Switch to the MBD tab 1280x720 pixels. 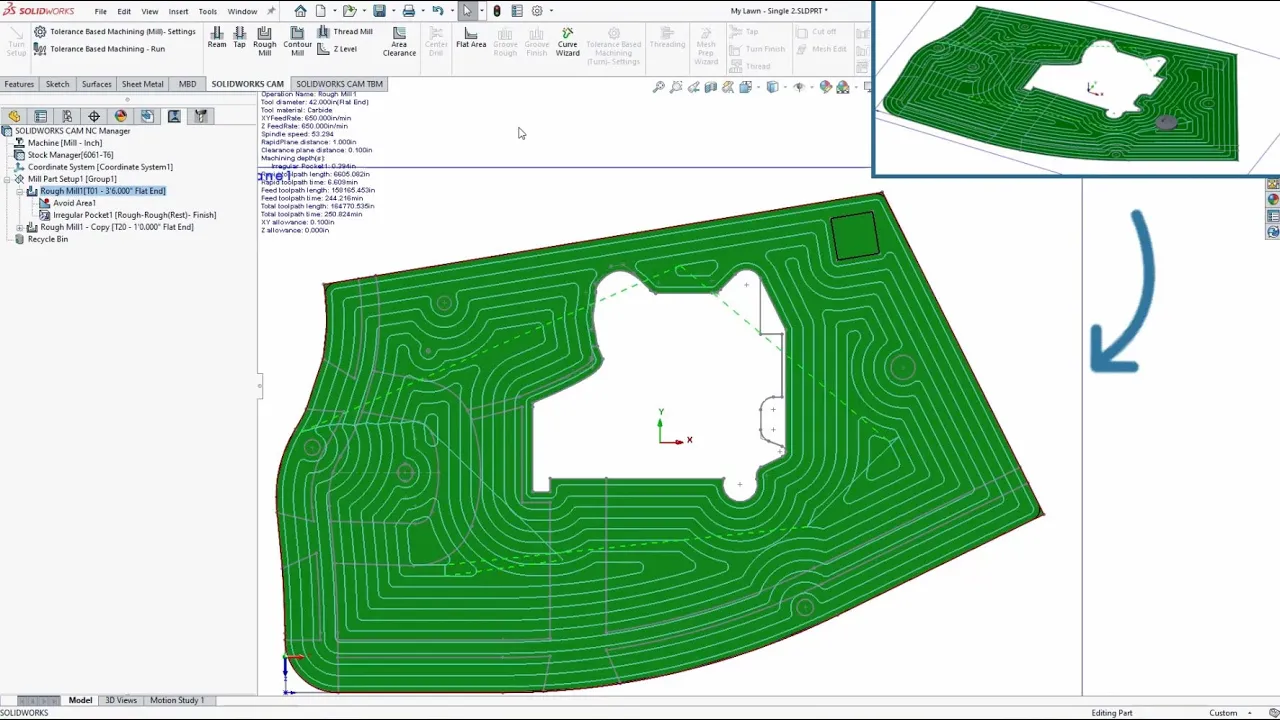pyautogui.click(x=187, y=84)
